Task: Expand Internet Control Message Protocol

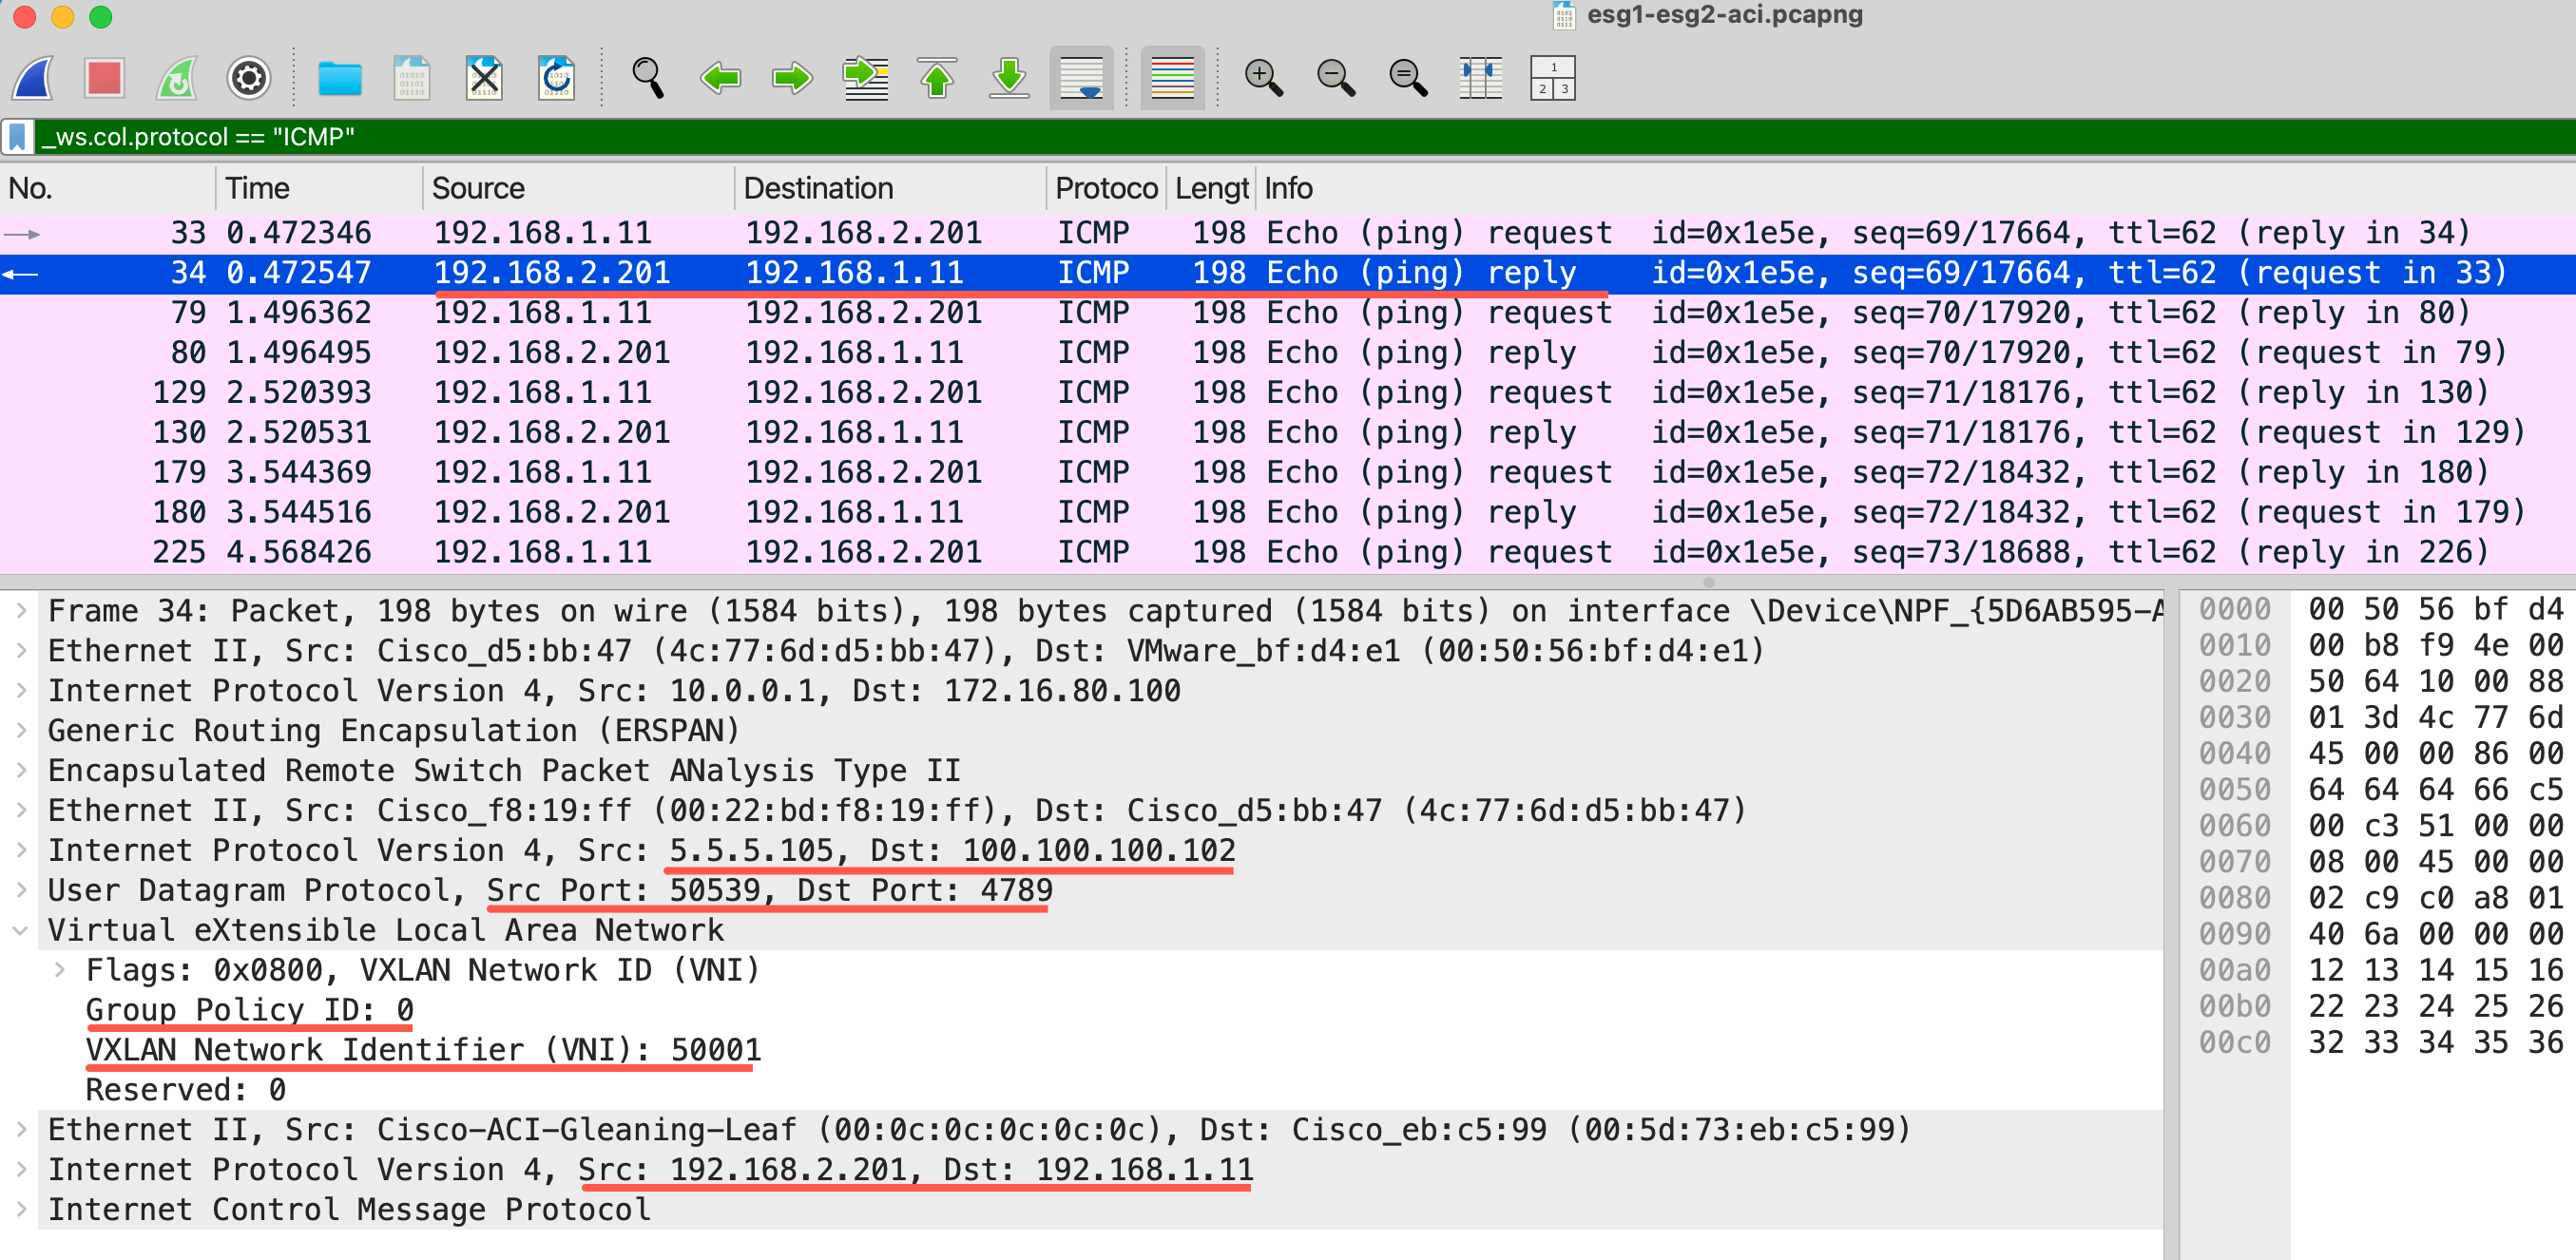Action: coord(21,1210)
